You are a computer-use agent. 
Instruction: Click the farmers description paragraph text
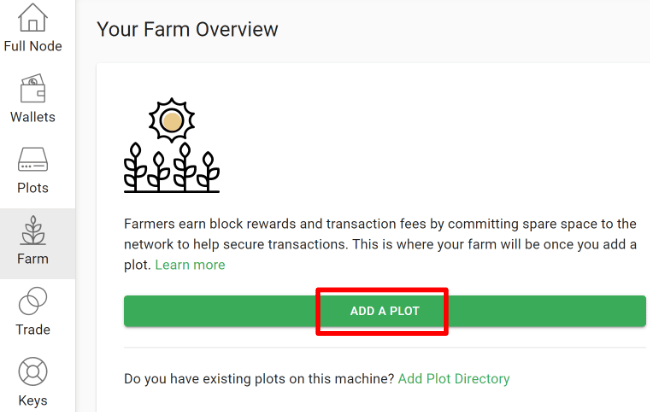coord(380,244)
